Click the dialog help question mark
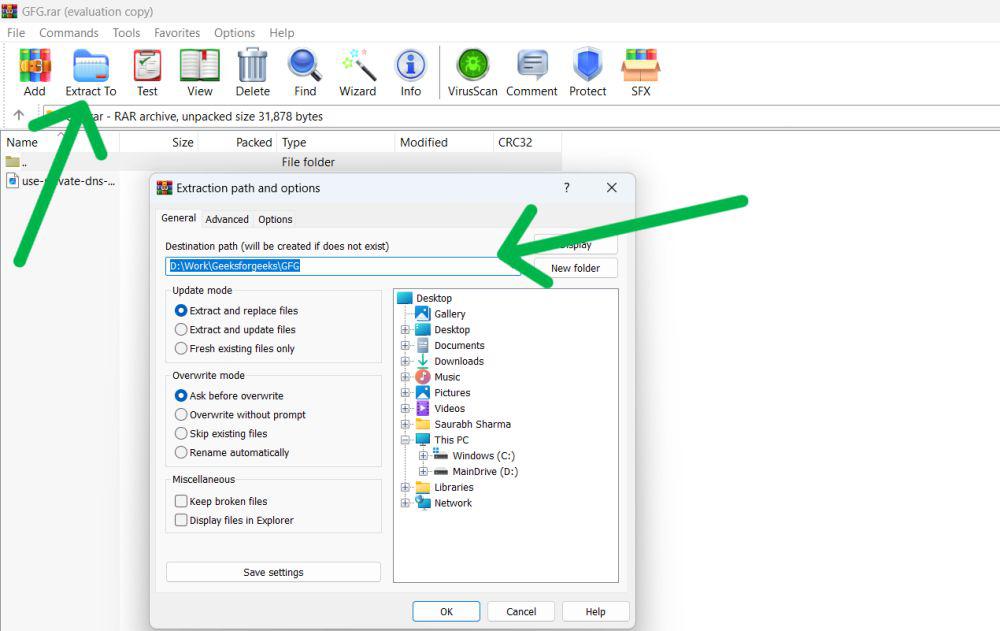This screenshot has height=631, width=1000. tap(566, 188)
